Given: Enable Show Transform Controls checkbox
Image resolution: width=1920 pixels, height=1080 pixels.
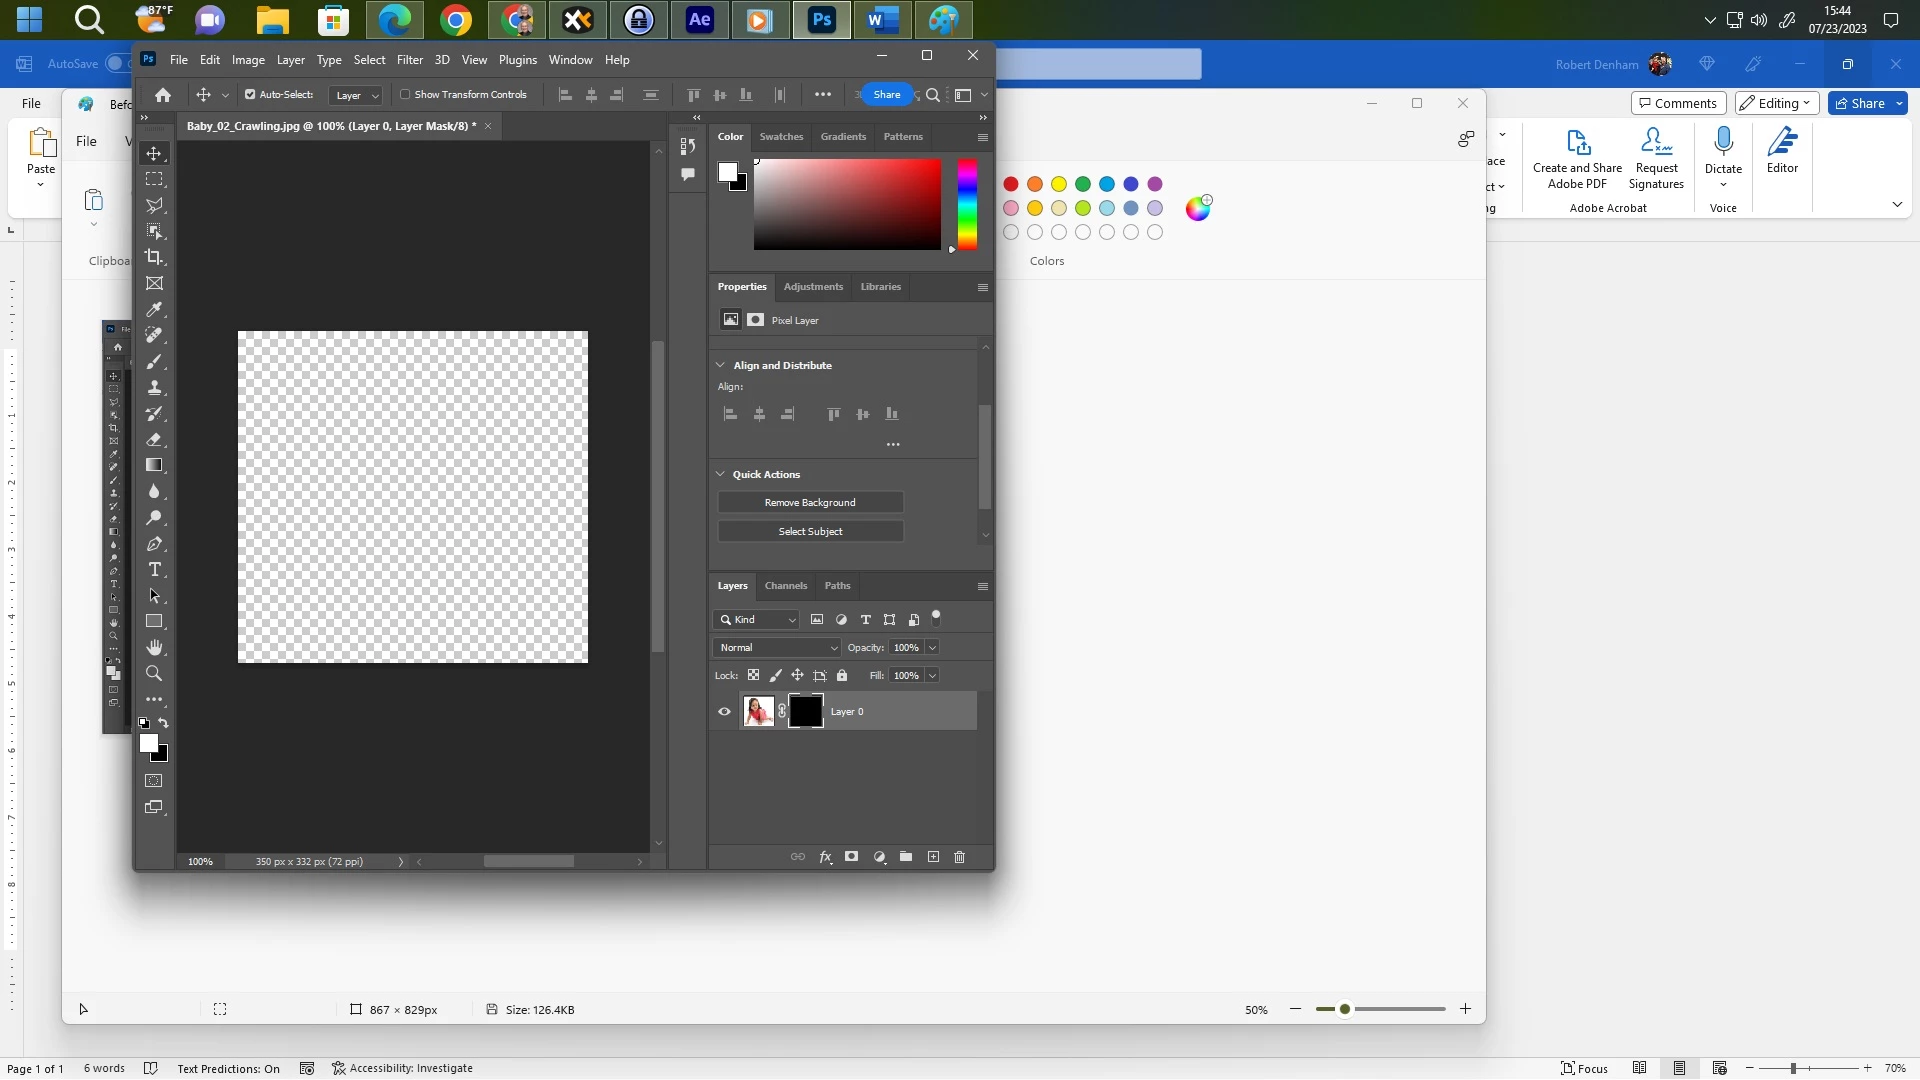Looking at the screenshot, I should tap(405, 95).
